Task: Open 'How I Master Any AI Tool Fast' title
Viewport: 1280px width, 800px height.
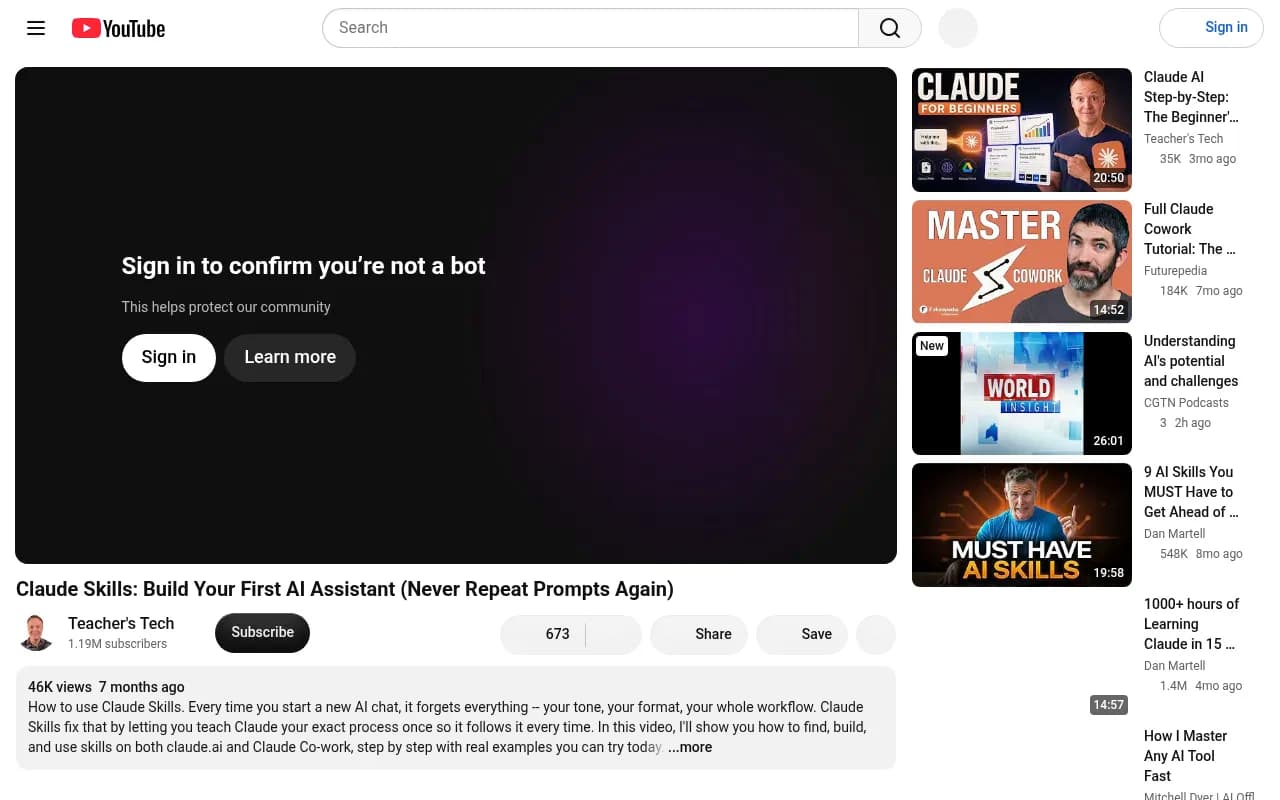Action: point(1186,756)
